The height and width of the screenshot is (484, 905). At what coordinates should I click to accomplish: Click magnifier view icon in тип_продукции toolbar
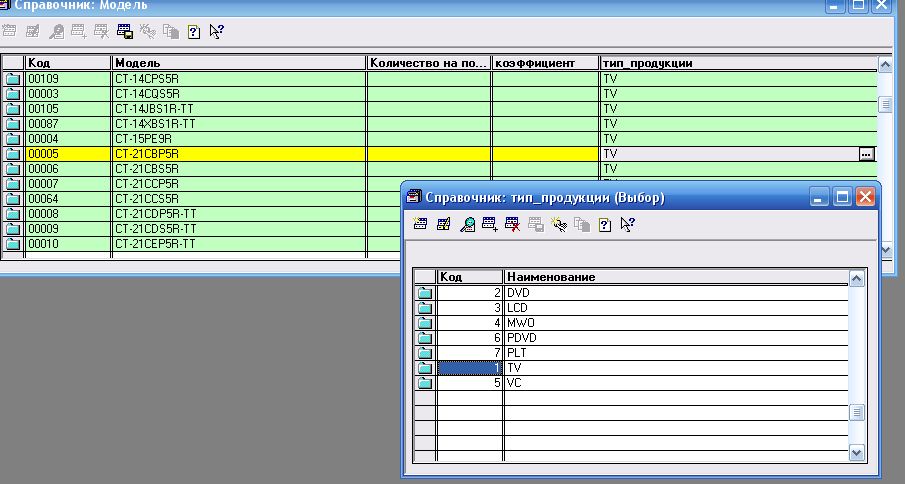pos(467,225)
